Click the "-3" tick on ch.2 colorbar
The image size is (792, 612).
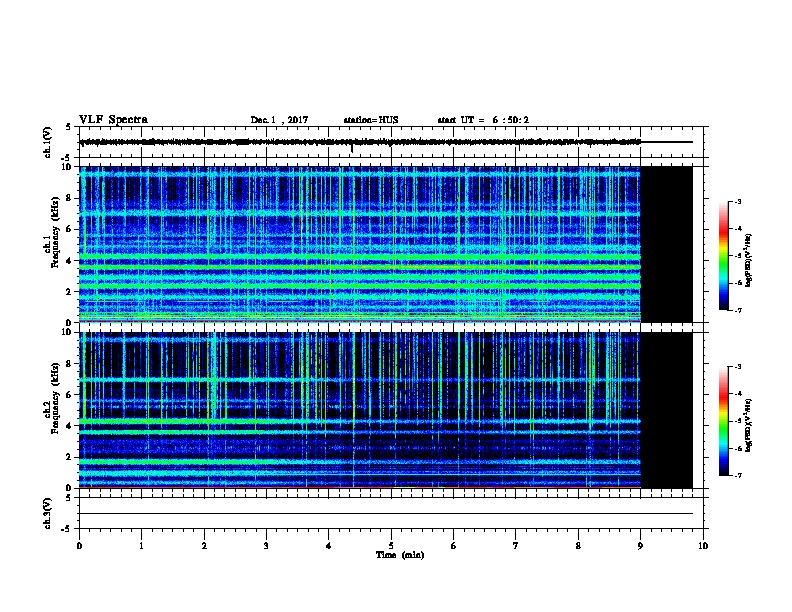738,367
